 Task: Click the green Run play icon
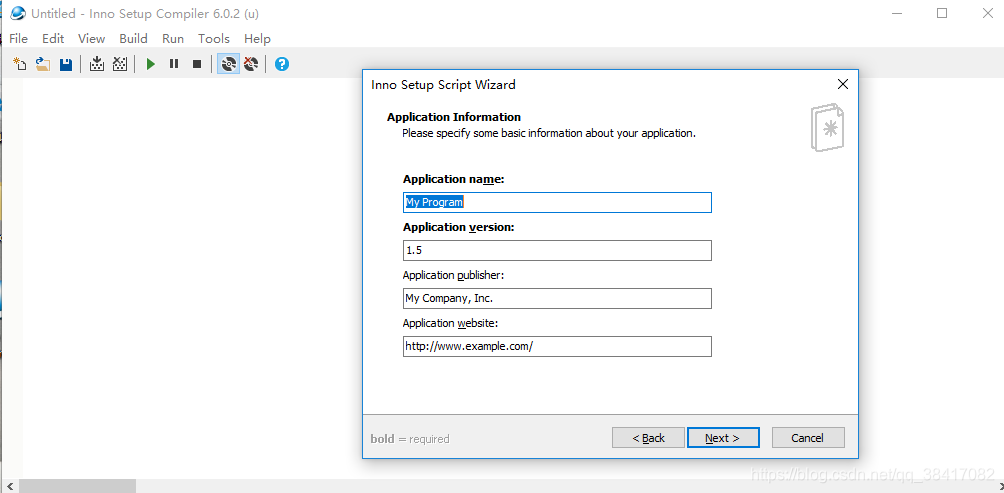pos(150,64)
